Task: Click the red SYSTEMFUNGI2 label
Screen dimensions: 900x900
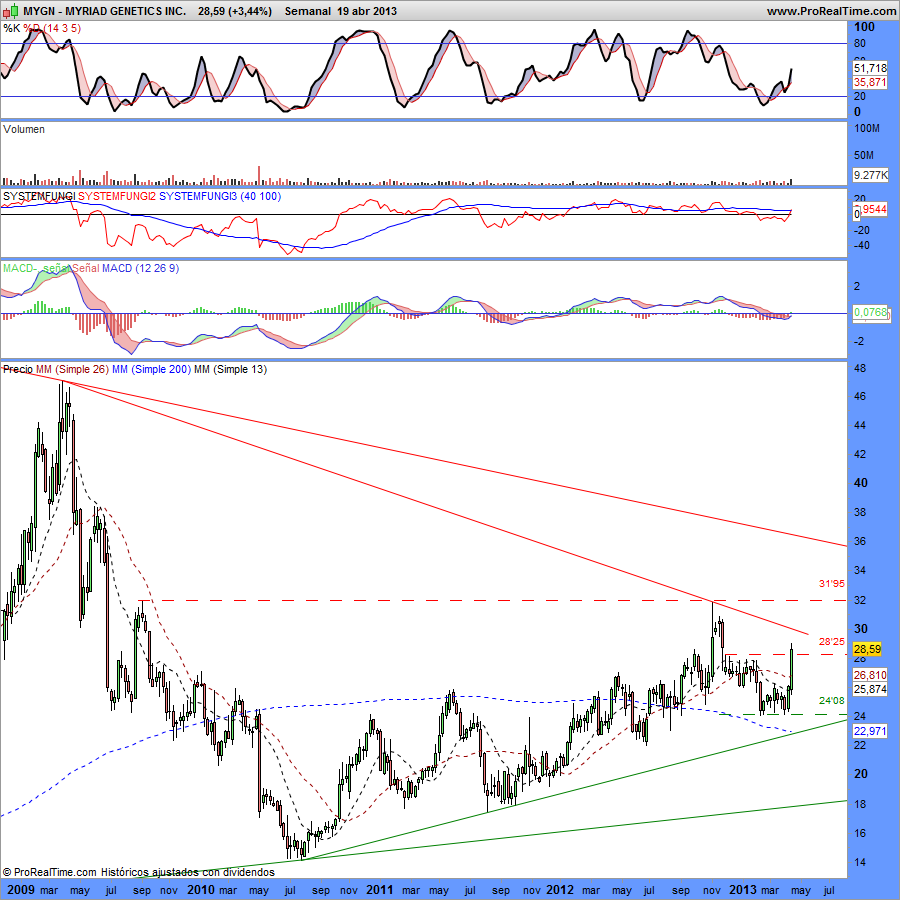Action: (x=117, y=196)
